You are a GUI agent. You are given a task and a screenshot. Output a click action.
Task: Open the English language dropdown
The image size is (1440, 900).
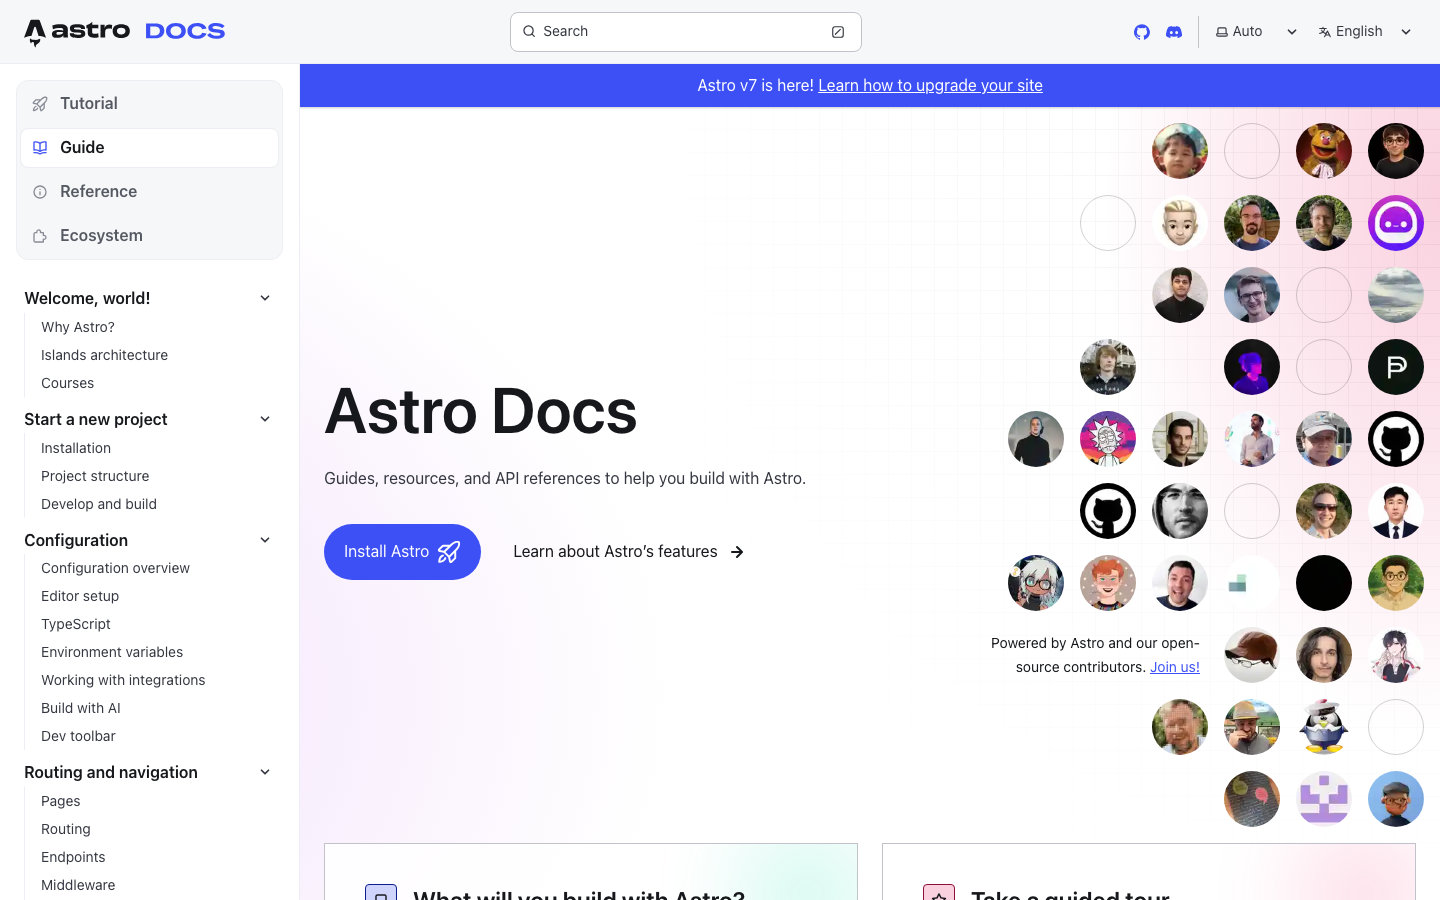point(1365,32)
